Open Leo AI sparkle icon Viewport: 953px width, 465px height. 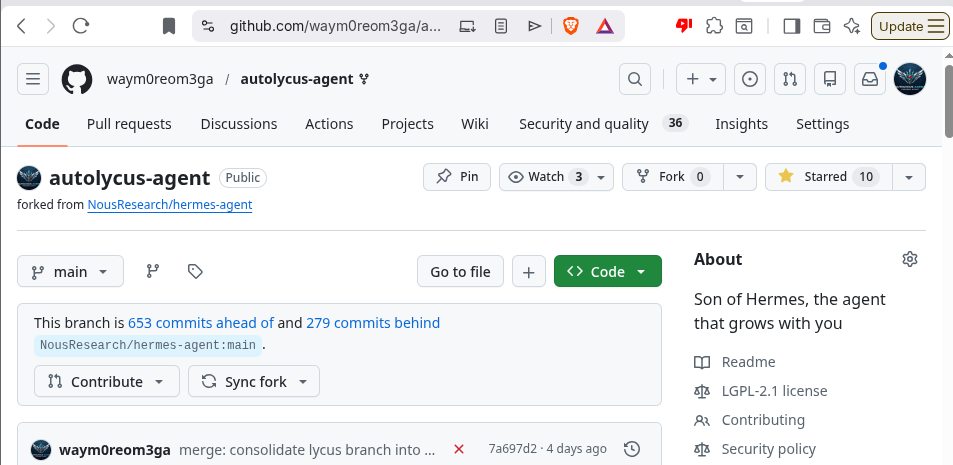[852, 26]
